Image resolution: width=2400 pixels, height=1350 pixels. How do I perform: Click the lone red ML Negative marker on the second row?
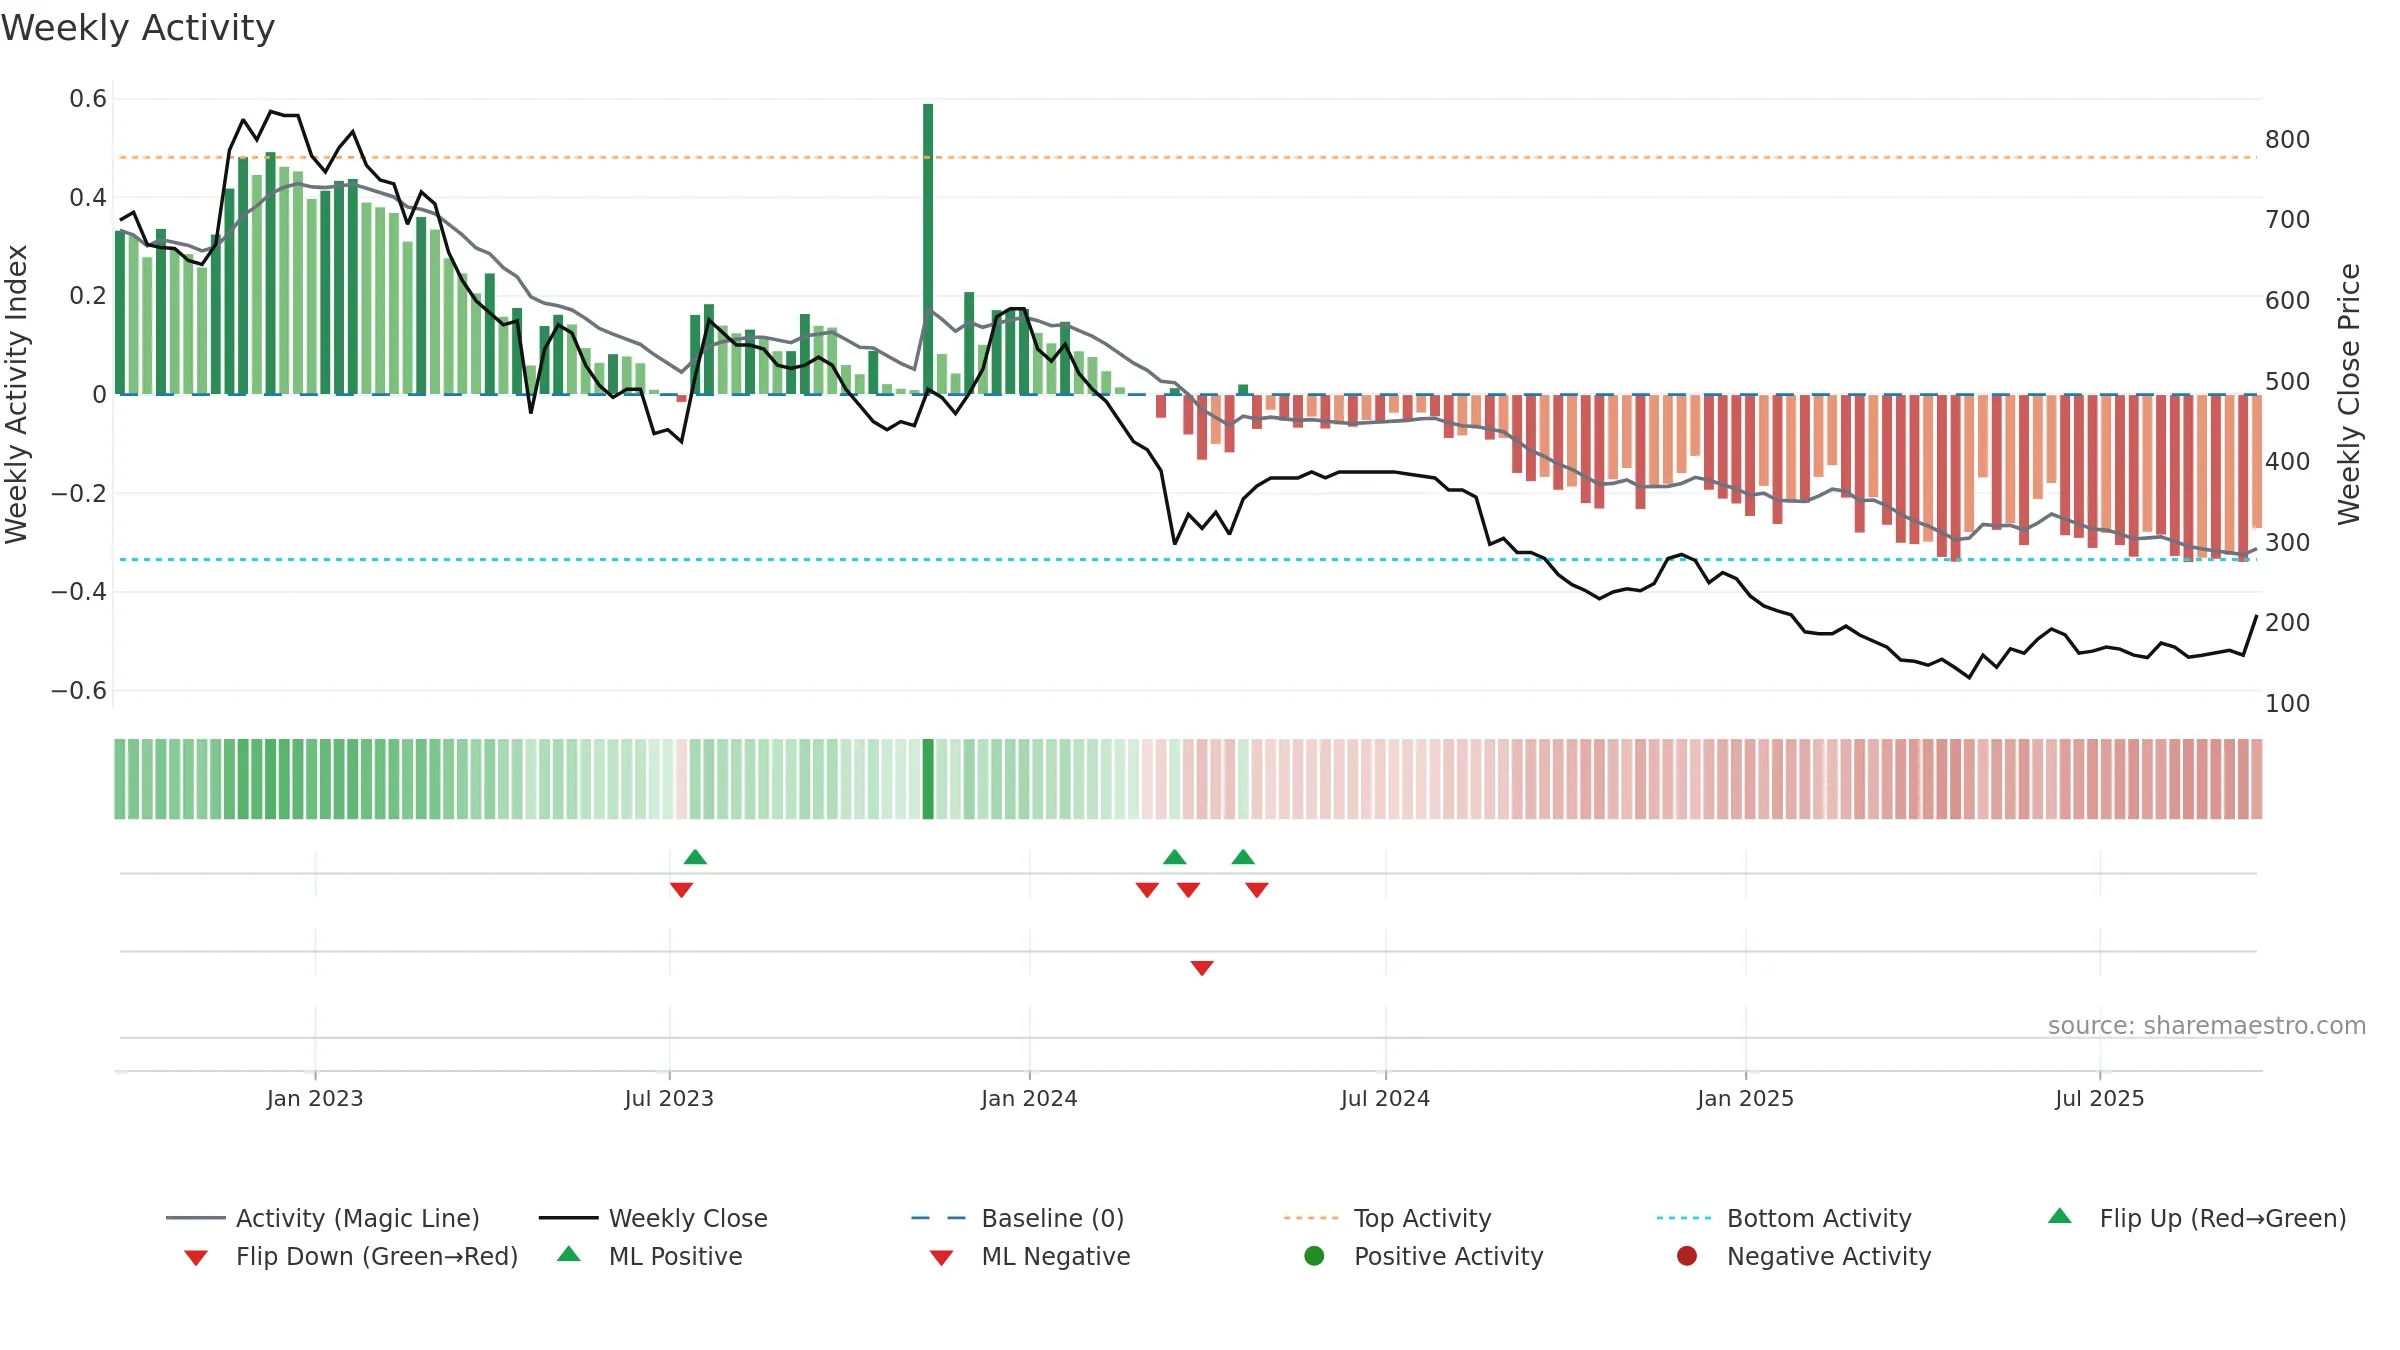1202,968
